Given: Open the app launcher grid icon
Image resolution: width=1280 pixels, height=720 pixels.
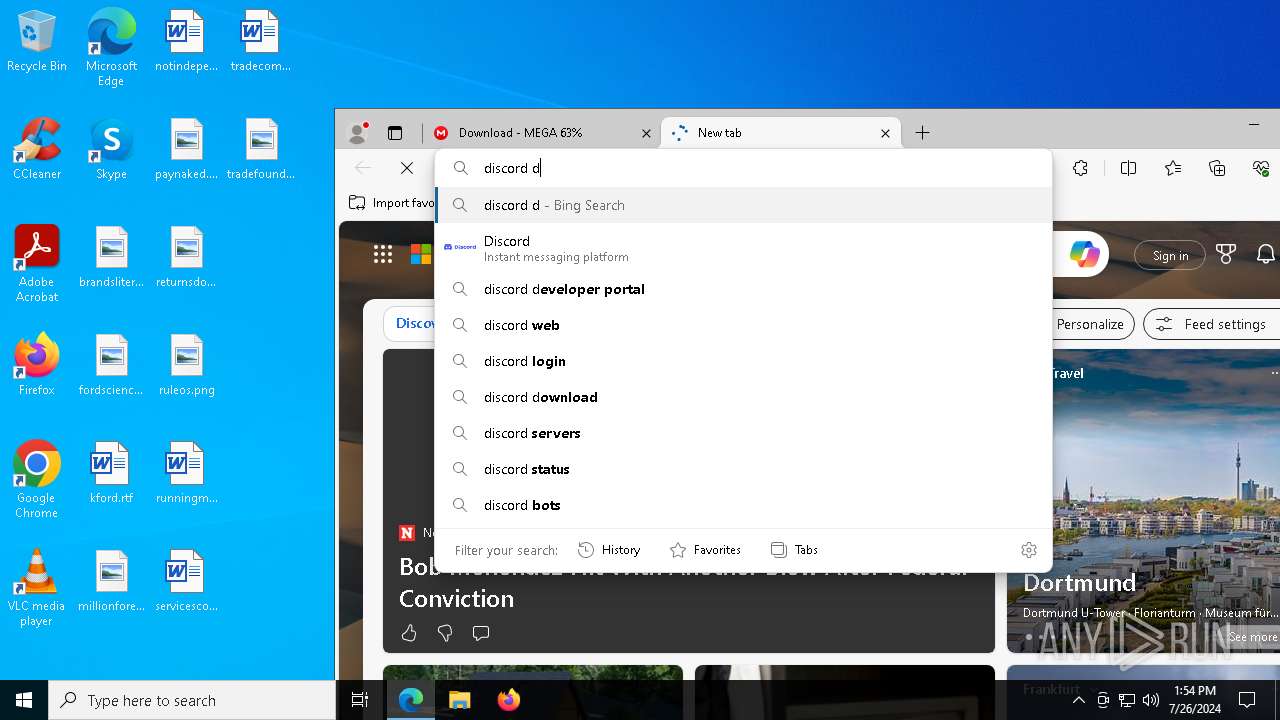Looking at the screenshot, I should coord(383,255).
